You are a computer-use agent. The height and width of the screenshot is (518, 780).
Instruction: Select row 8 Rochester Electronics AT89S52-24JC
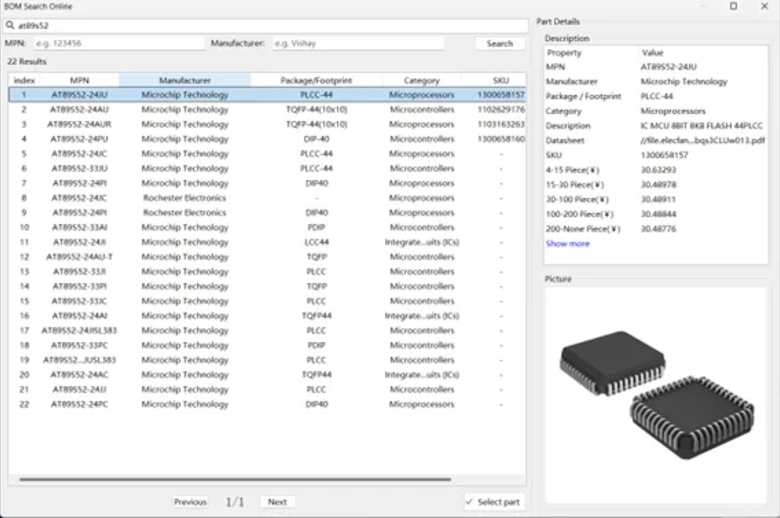(x=184, y=198)
